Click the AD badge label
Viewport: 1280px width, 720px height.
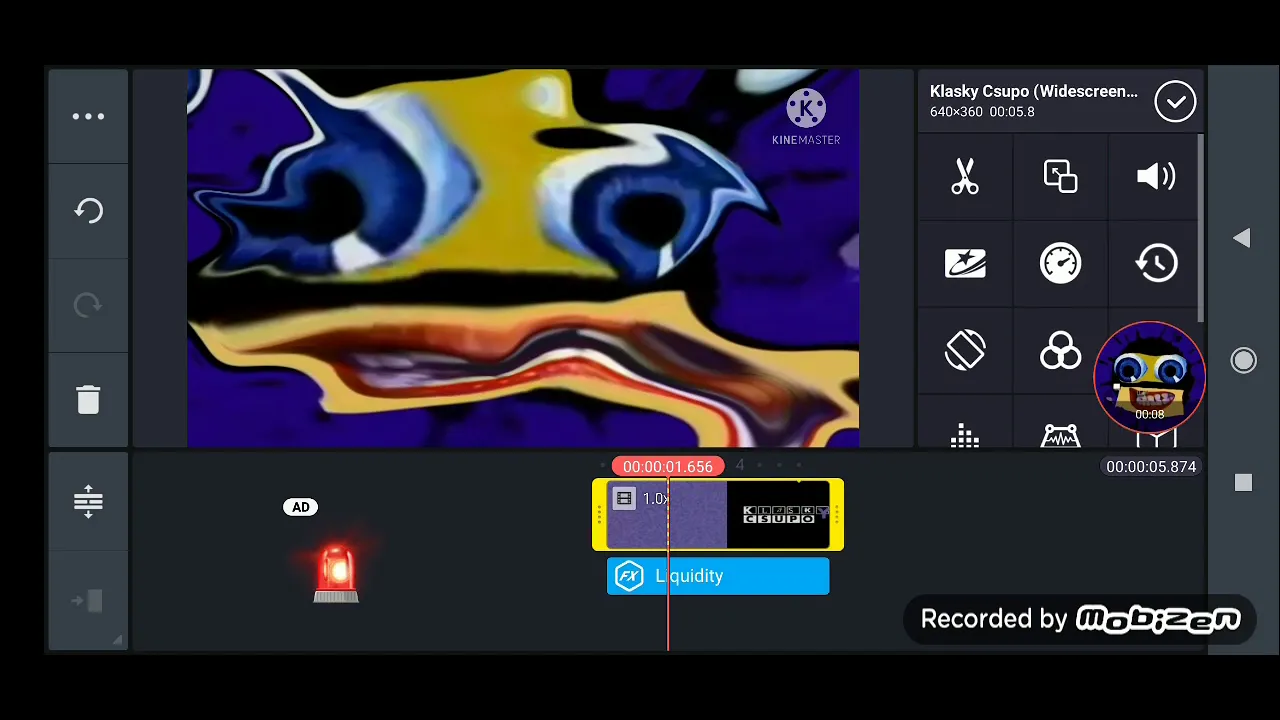[x=301, y=507]
